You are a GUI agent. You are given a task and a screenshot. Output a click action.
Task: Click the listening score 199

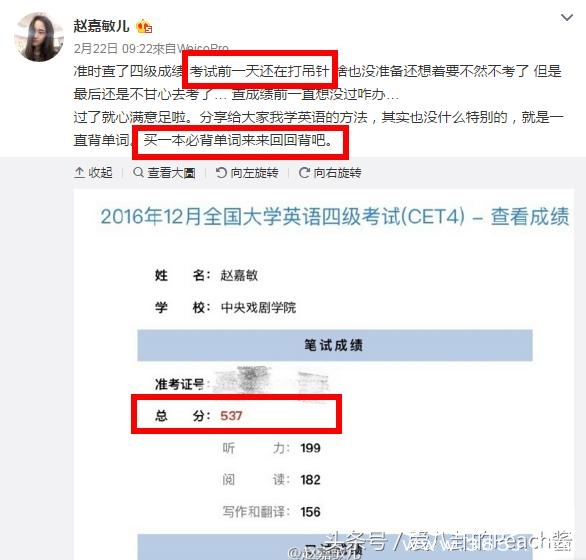coord(310,448)
